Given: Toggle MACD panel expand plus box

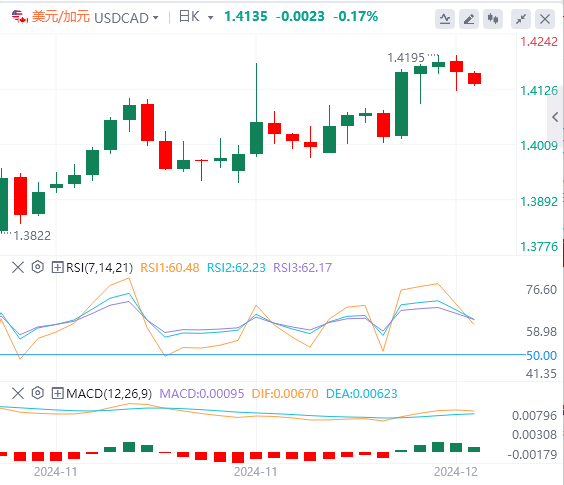Looking at the screenshot, I should tap(58, 393).
